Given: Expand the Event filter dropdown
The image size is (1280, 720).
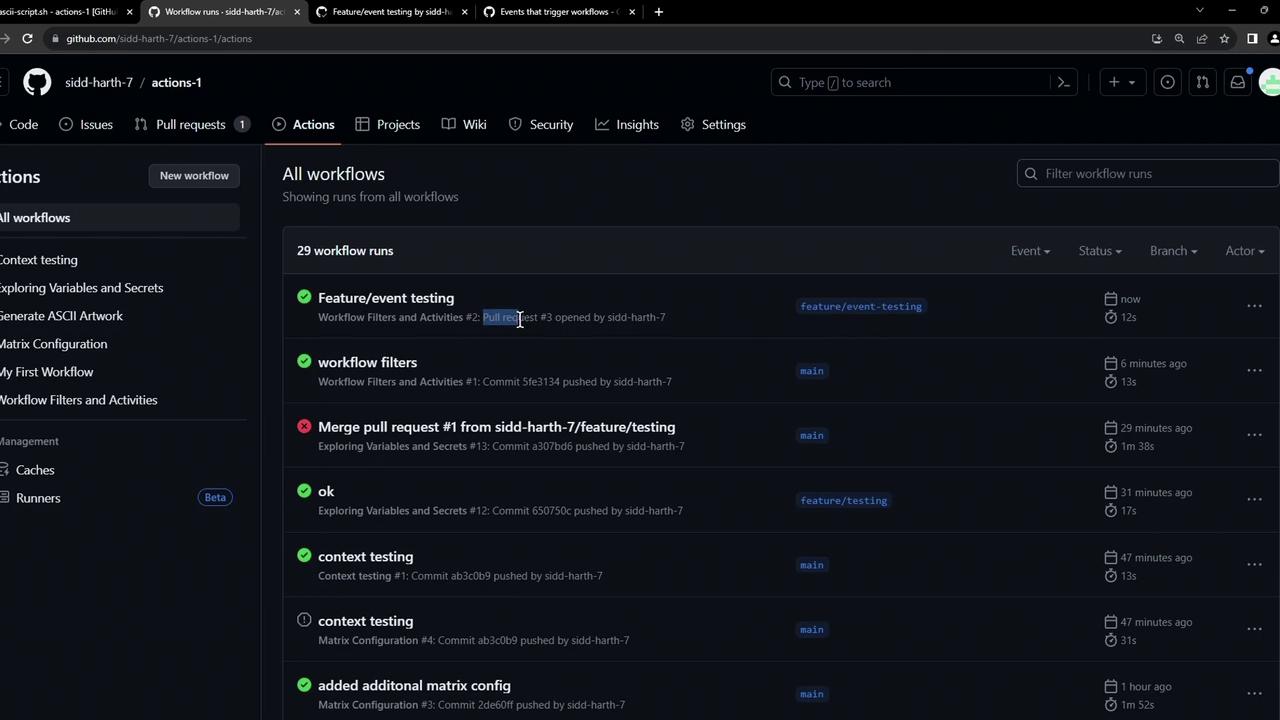Looking at the screenshot, I should pyautogui.click(x=1030, y=251).
